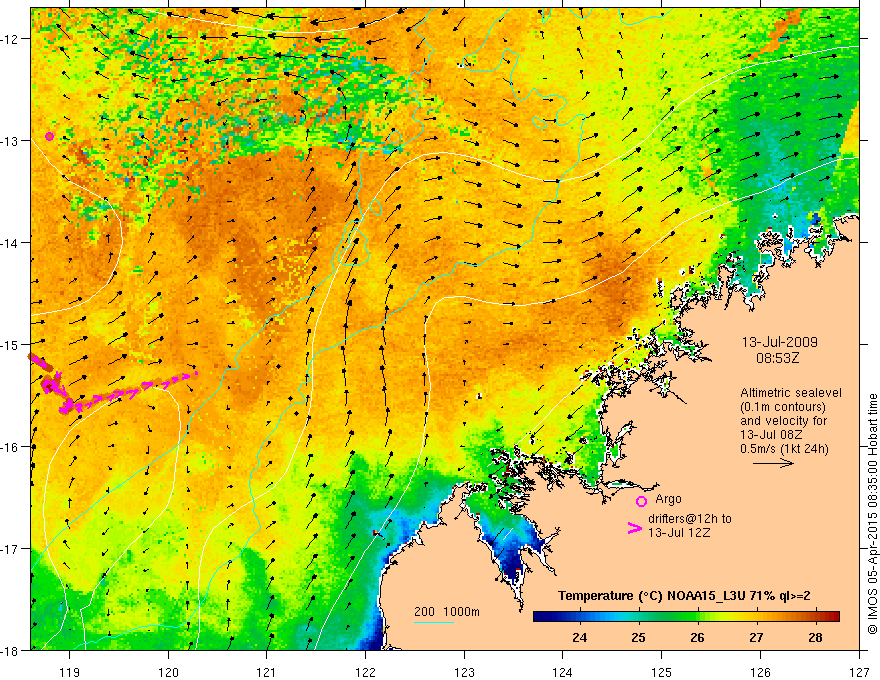Click longitude axis label 124
Viewport: 880px width, 680px height.
(x=563, y=672)
